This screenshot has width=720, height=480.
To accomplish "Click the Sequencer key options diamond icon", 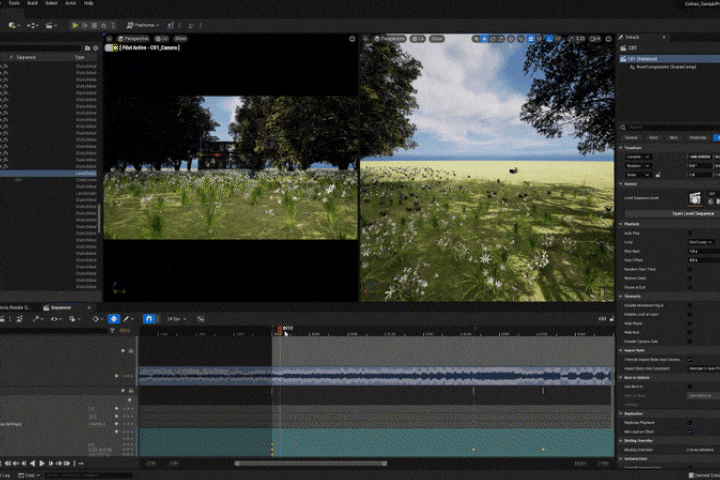I will 97,319.
